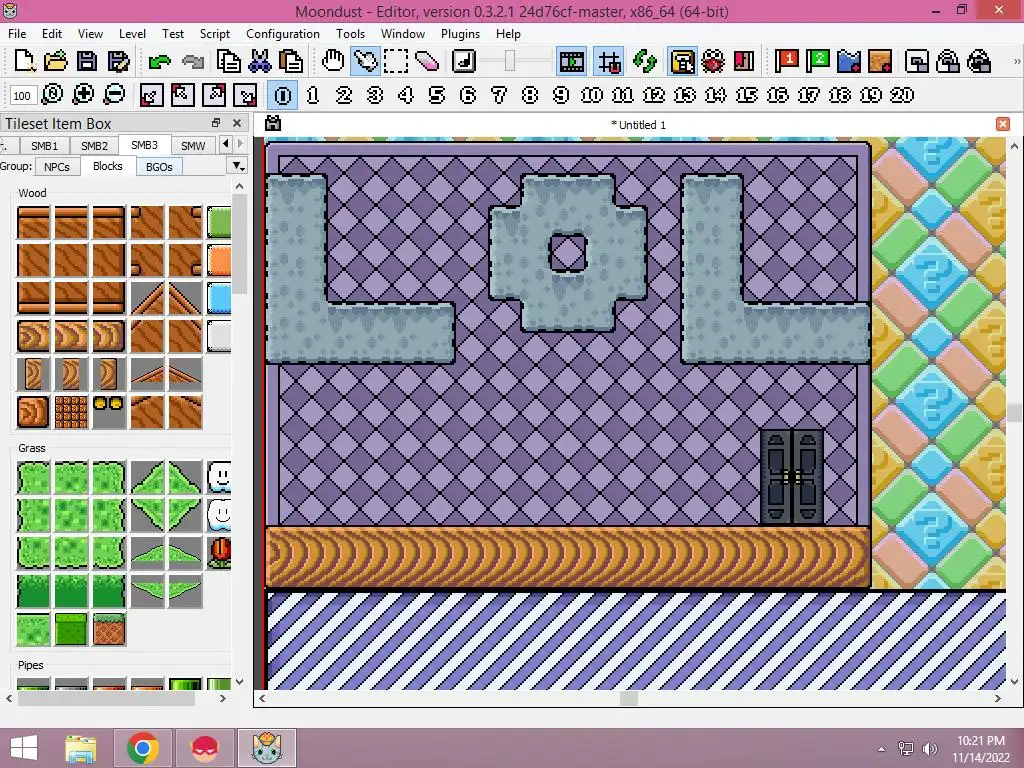Image resolution: width=1024 pixels, height=768 pixels.
Task: Save the level with the floppy disk icon
Action: 86,61
